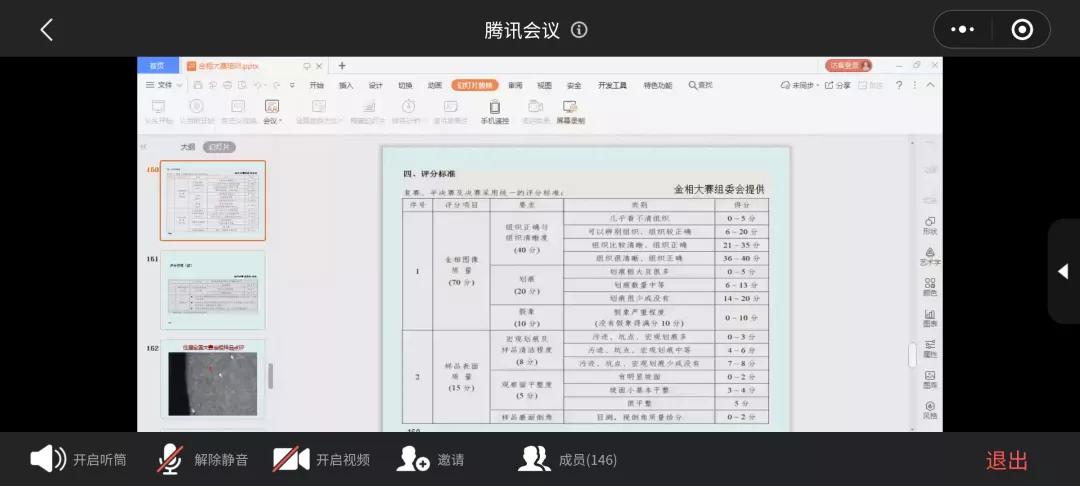Click the 手机遥控 phone remote icon
The image size is (1080, 486).
(x=494, y=111)
